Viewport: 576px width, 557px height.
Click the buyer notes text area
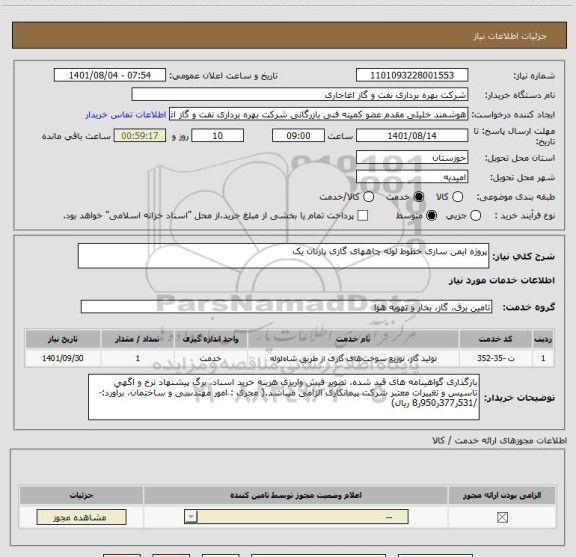284,397
